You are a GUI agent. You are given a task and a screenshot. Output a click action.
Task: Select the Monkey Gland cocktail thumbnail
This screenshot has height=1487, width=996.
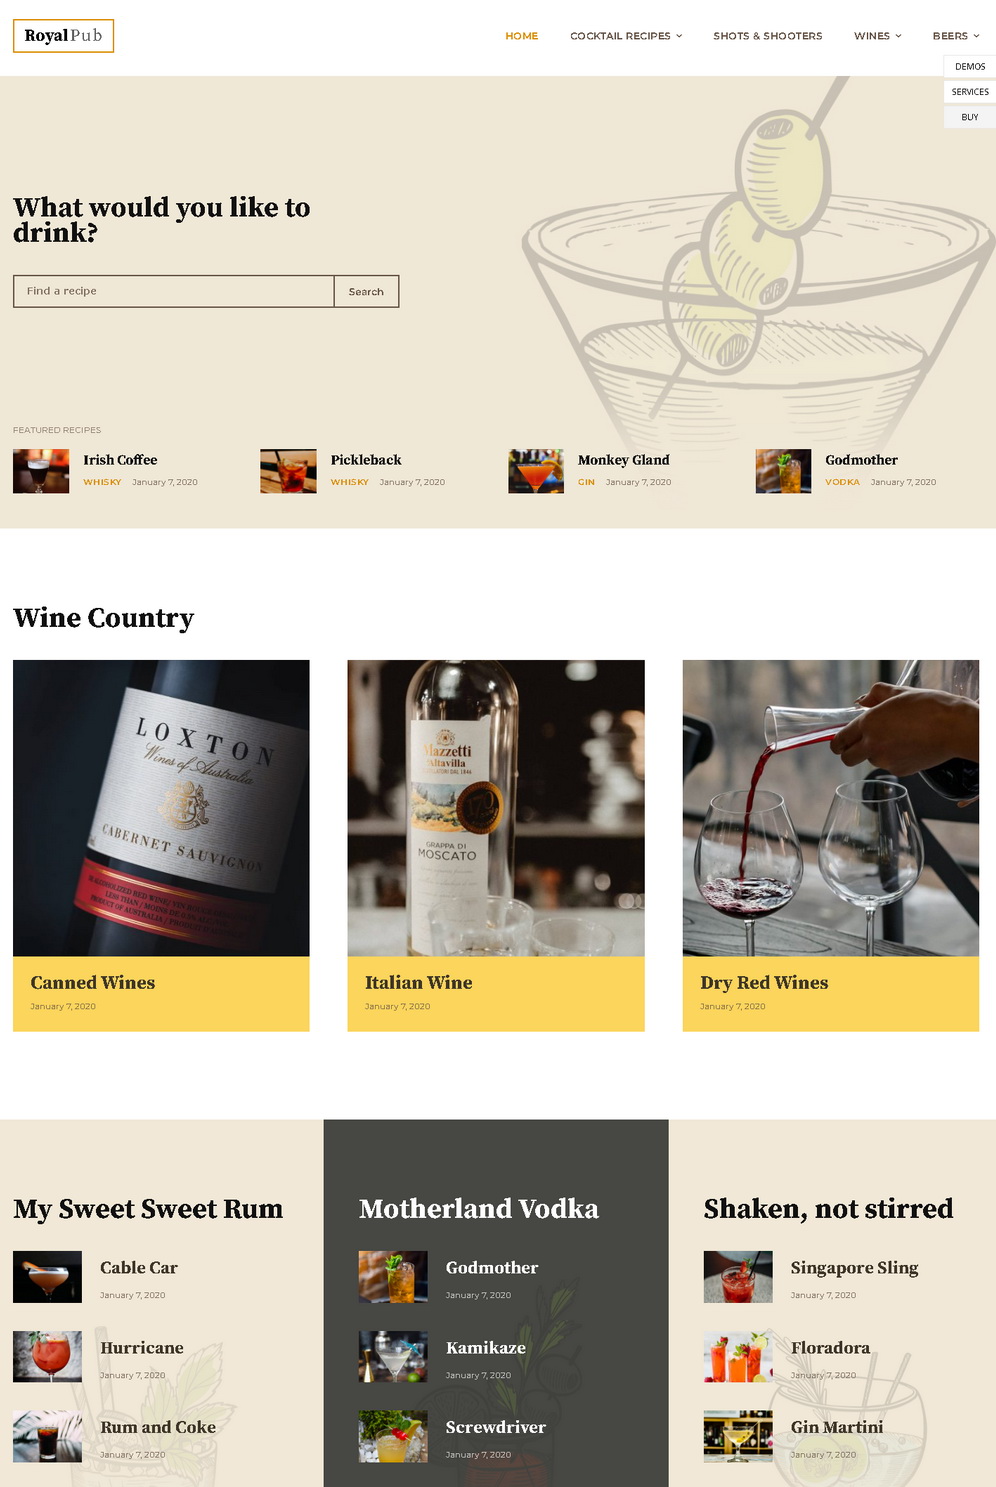click(536, 471)
